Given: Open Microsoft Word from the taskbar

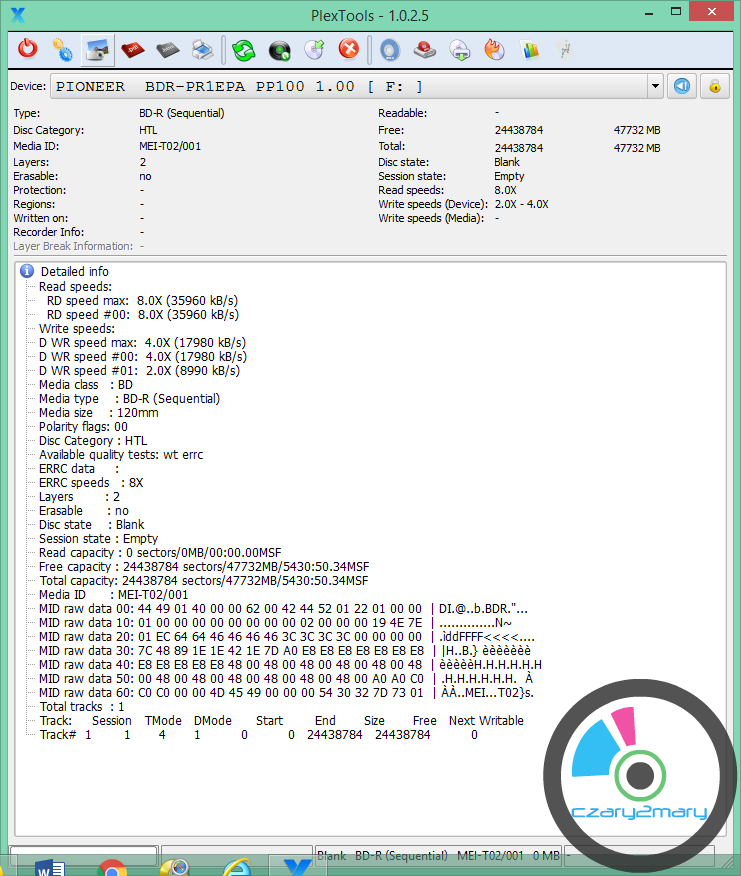Looking at the screenshot, I should 49,866.
